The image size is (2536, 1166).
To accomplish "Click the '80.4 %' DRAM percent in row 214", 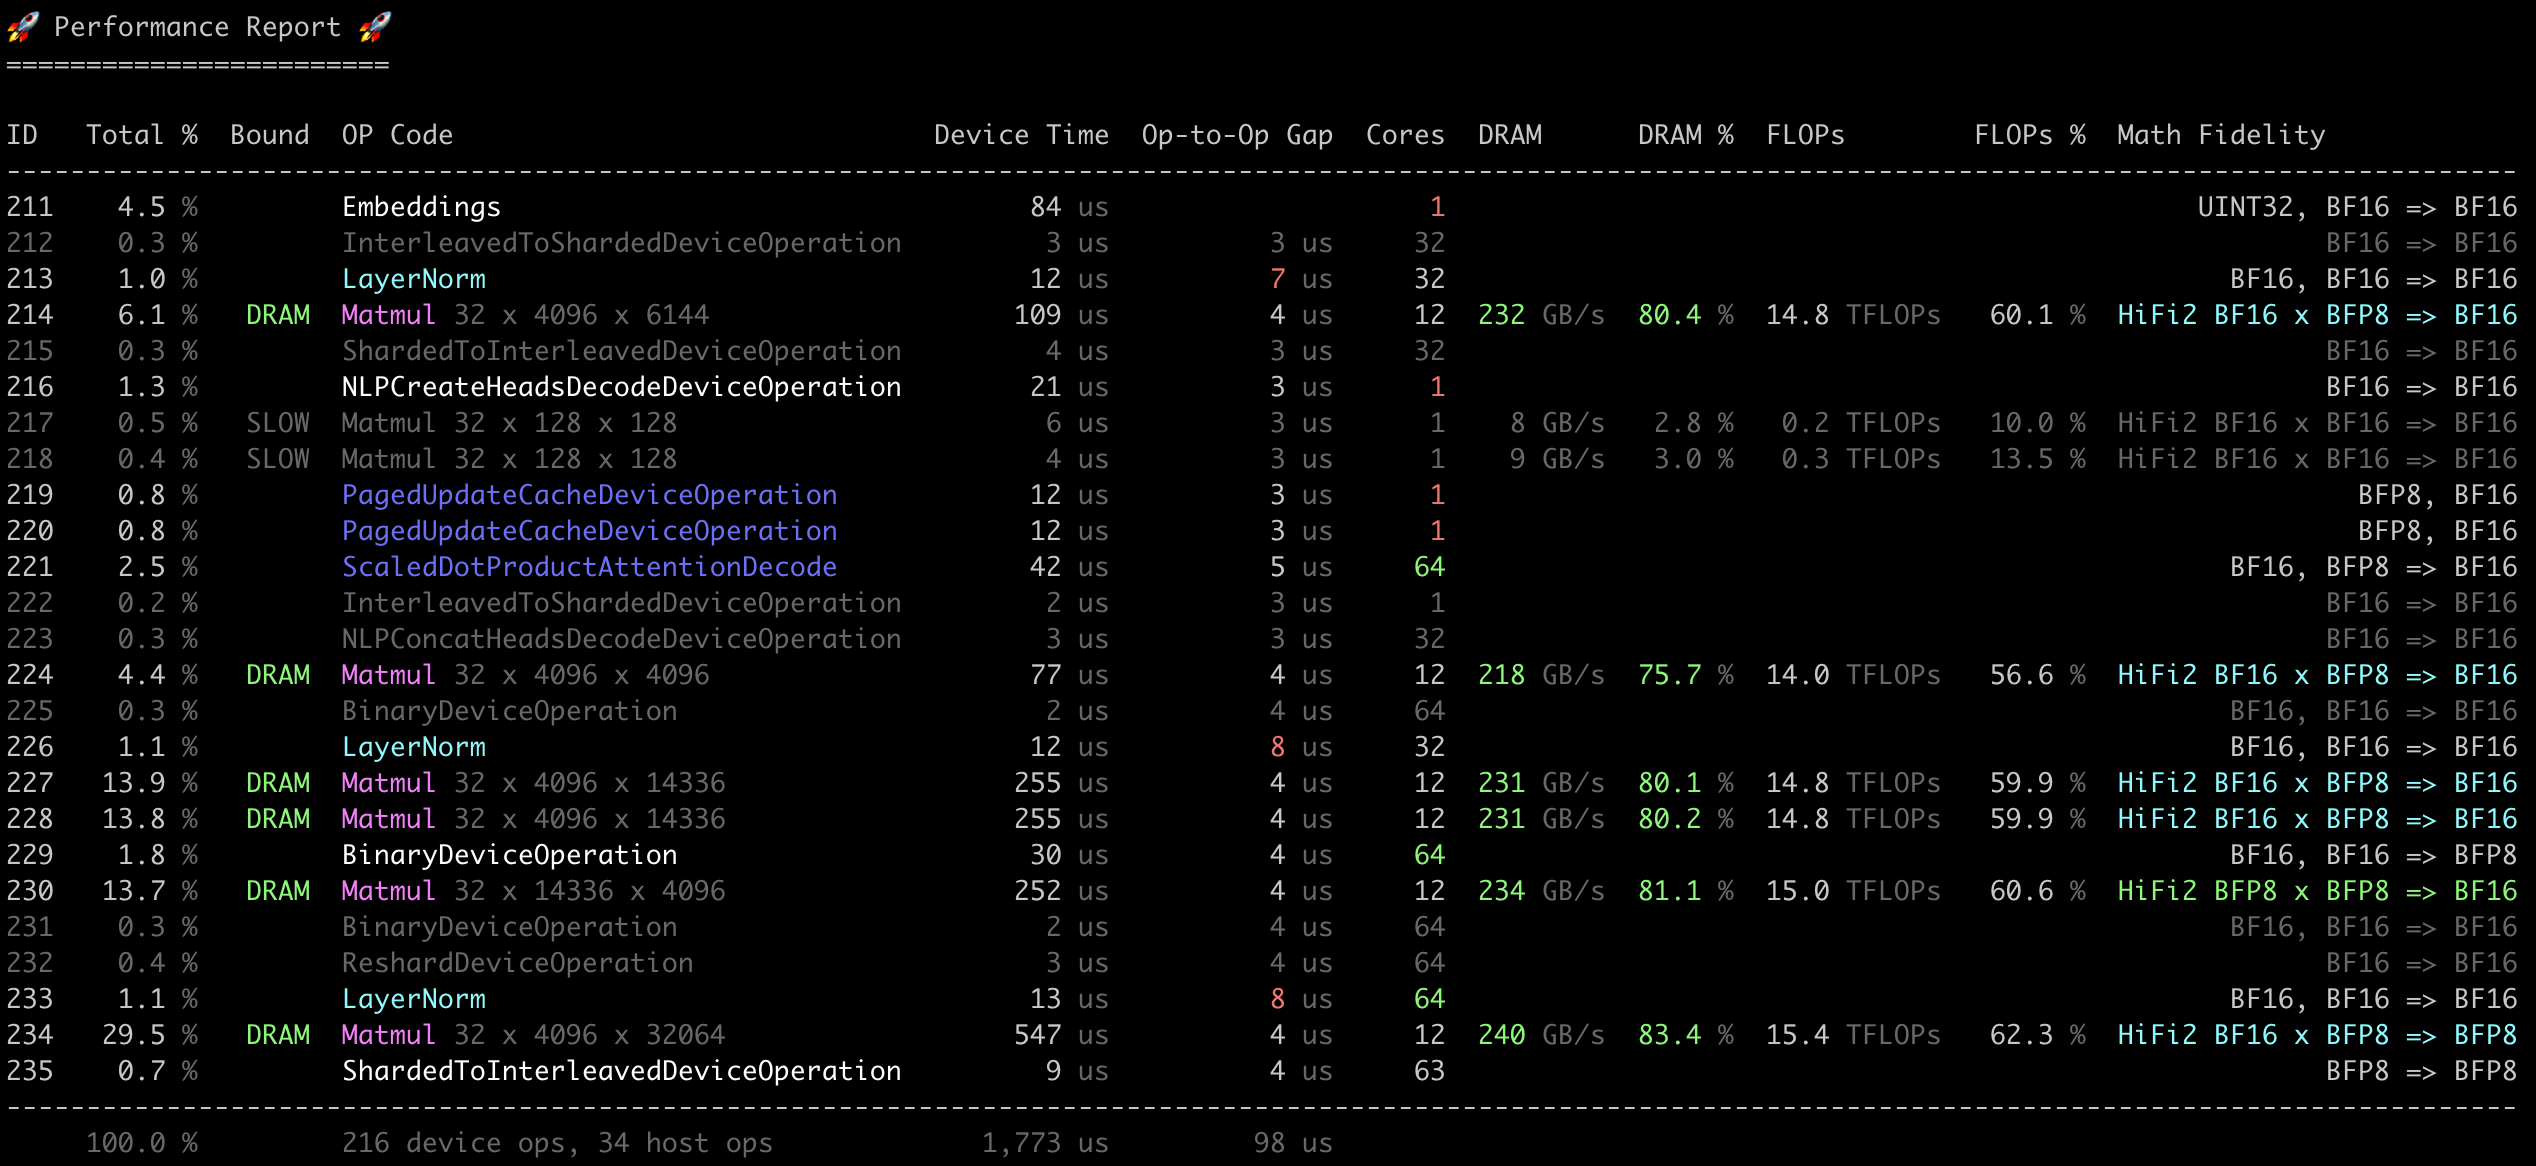I will point(1686,315).
